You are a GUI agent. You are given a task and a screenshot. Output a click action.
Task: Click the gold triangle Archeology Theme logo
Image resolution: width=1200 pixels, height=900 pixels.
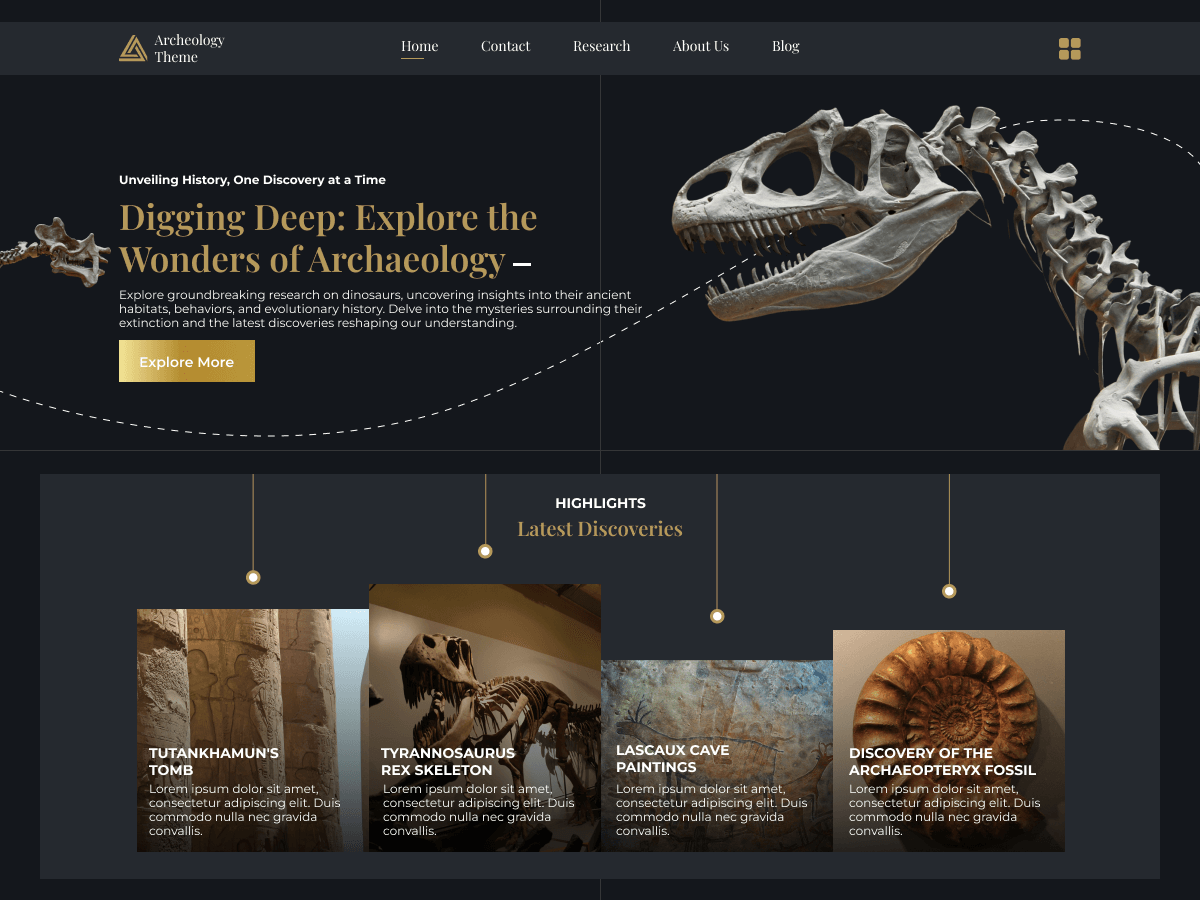click(x=131, y=47)
